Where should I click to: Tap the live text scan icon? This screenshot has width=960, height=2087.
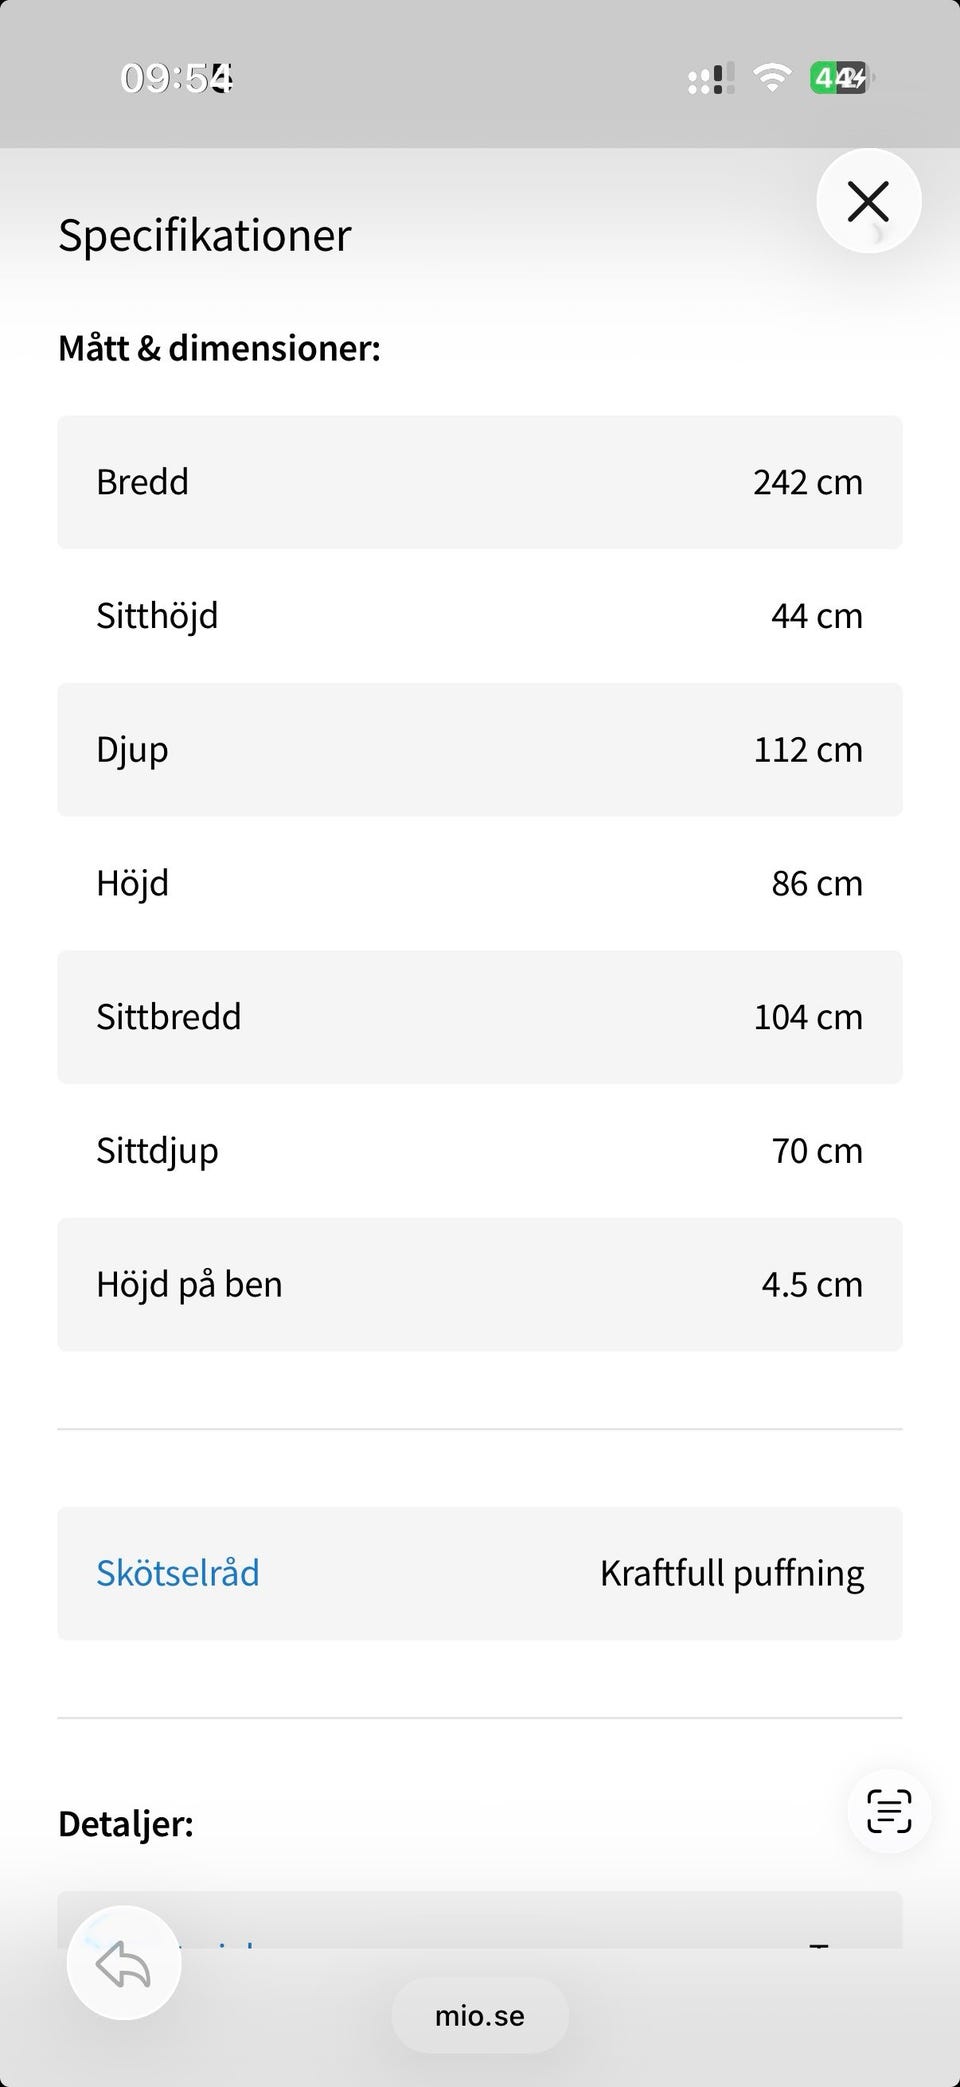(x=889, y=1811)
